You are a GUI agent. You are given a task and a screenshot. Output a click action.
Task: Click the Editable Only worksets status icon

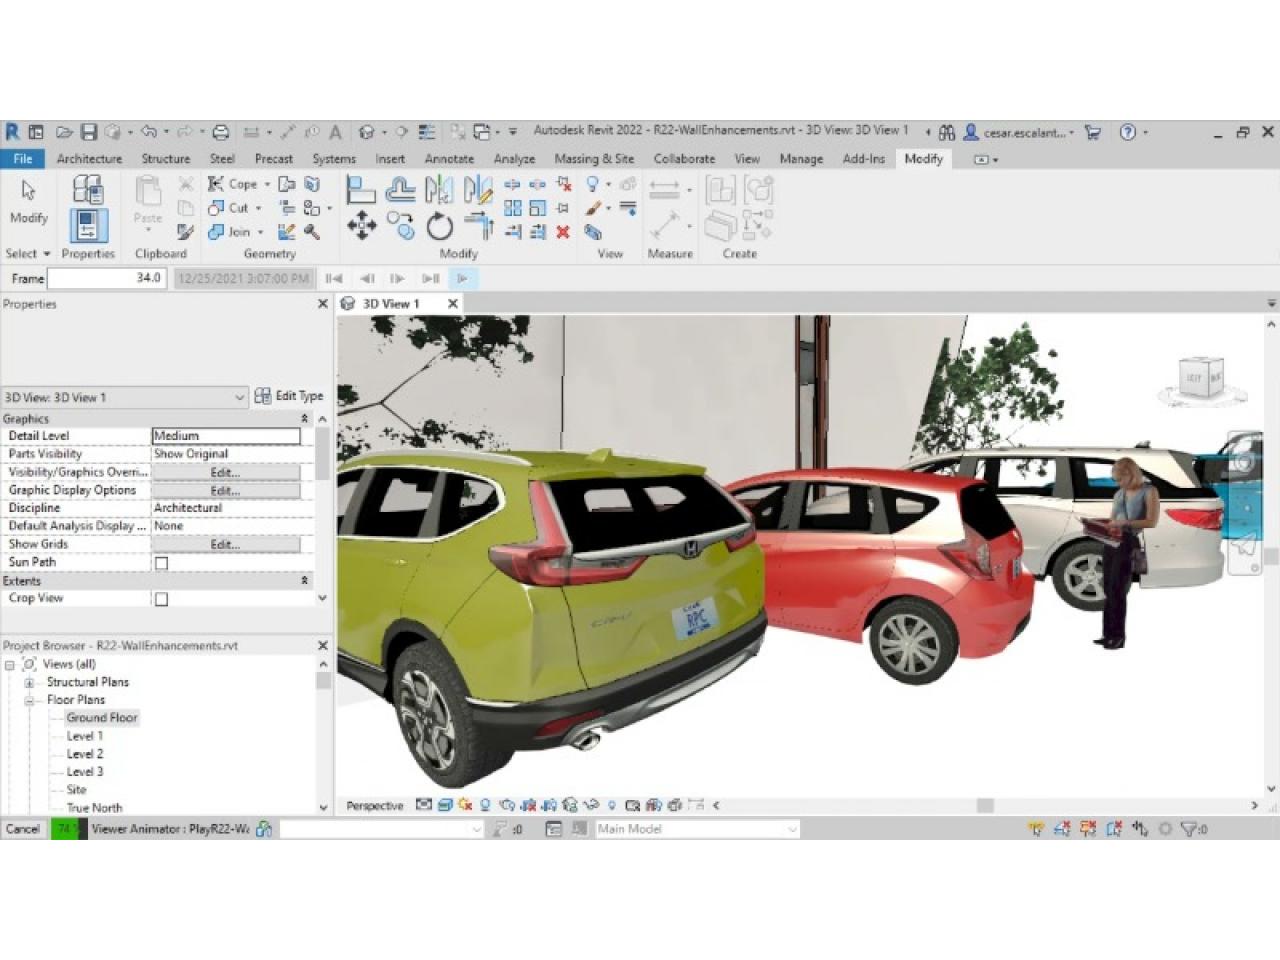coord(264,829)
